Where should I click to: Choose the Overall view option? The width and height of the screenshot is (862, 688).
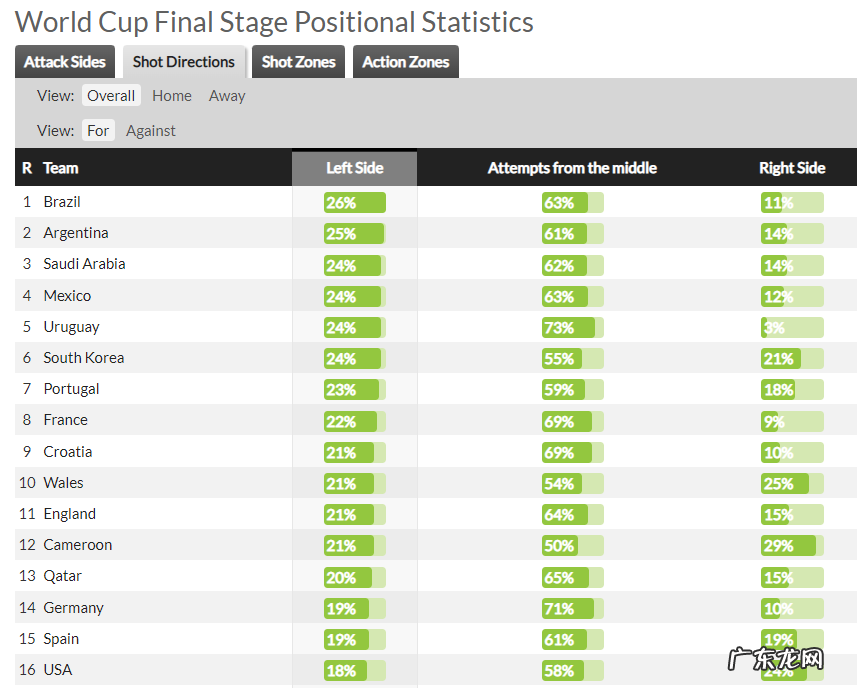pyautogui.click(x=111, y=96)
